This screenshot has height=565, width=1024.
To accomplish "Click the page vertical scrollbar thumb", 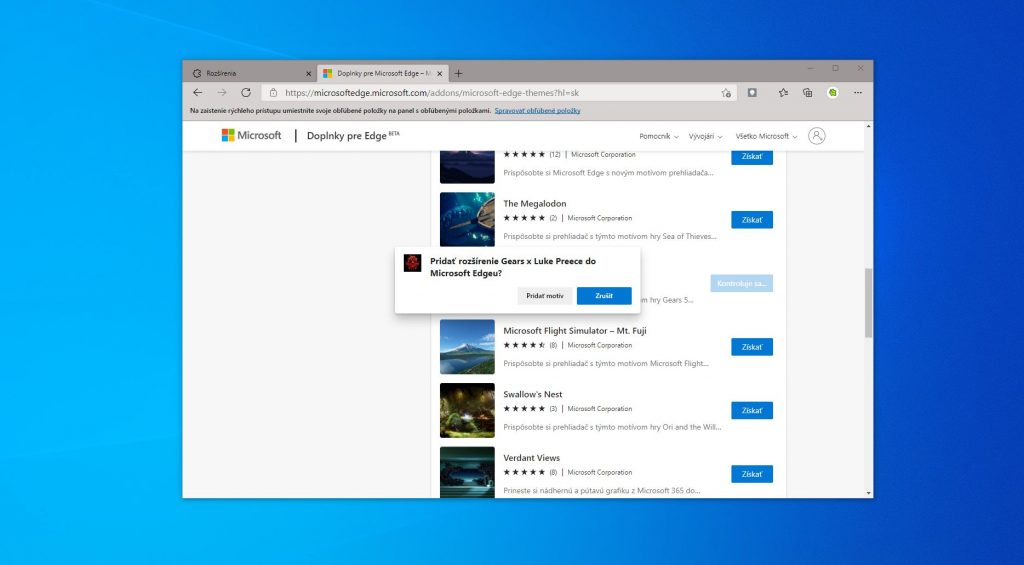I will click(x=869, y=302).
